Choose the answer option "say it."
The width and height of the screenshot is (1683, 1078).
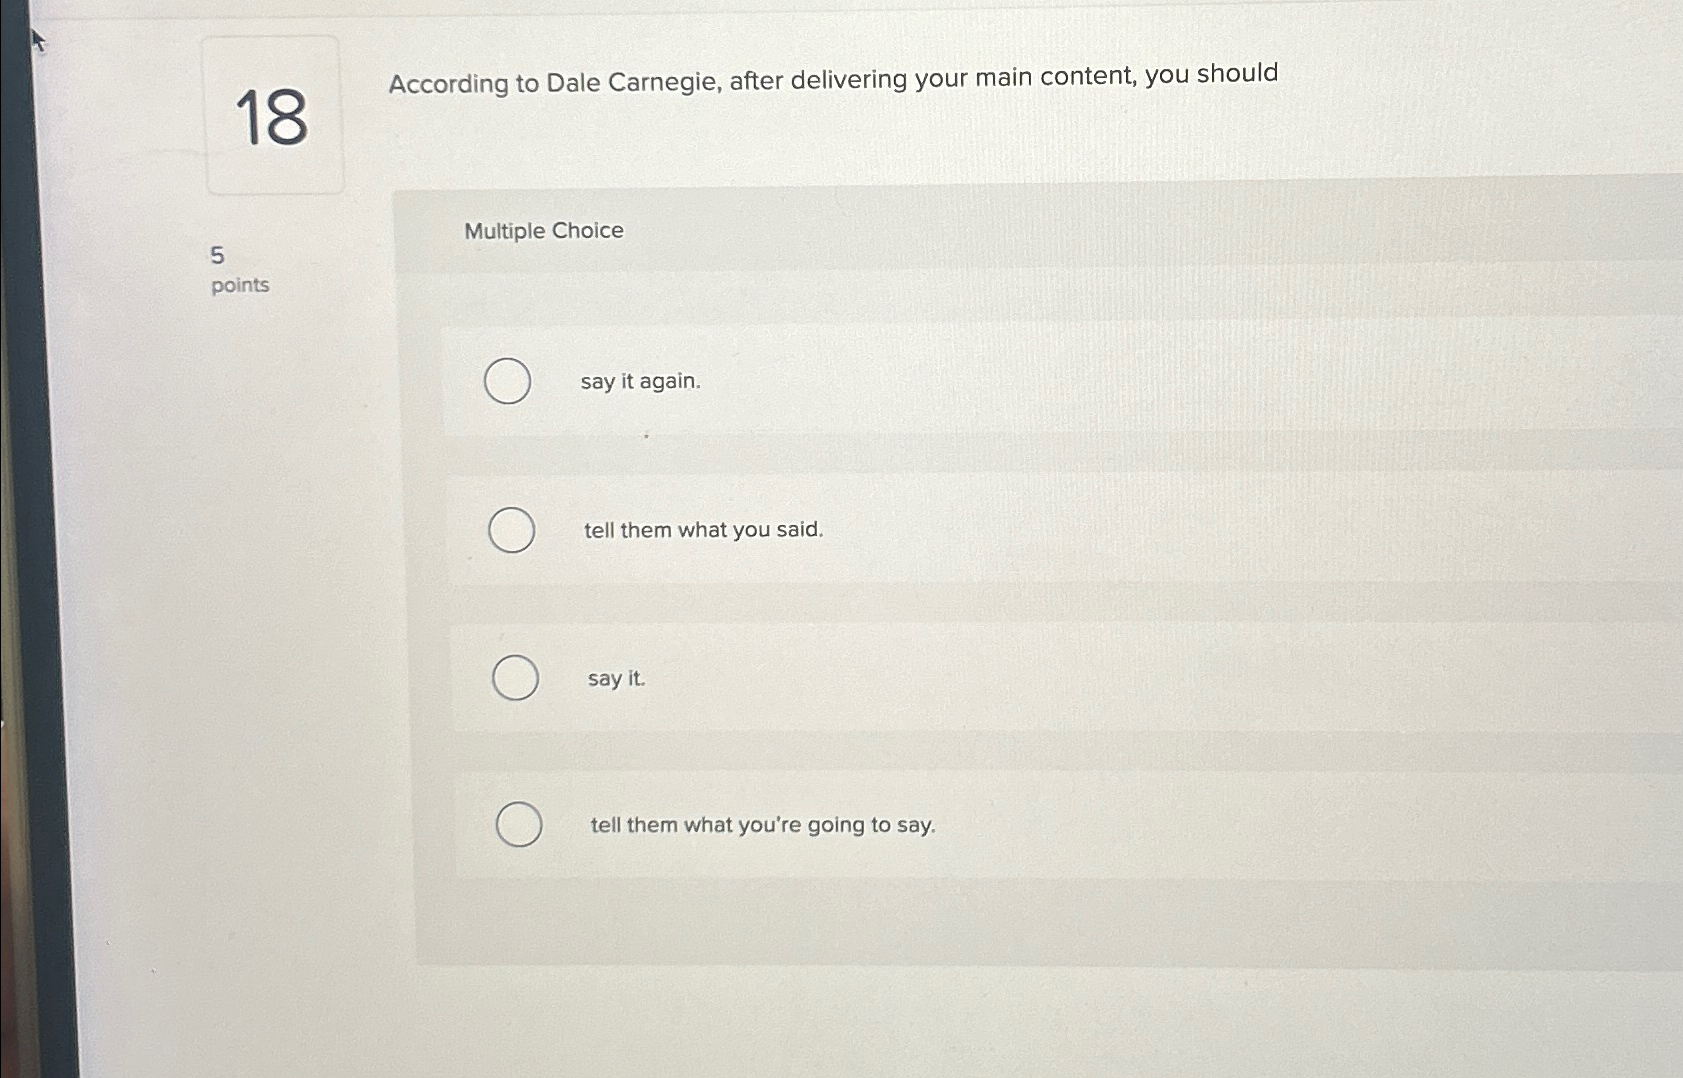click(x=616, y=679)
